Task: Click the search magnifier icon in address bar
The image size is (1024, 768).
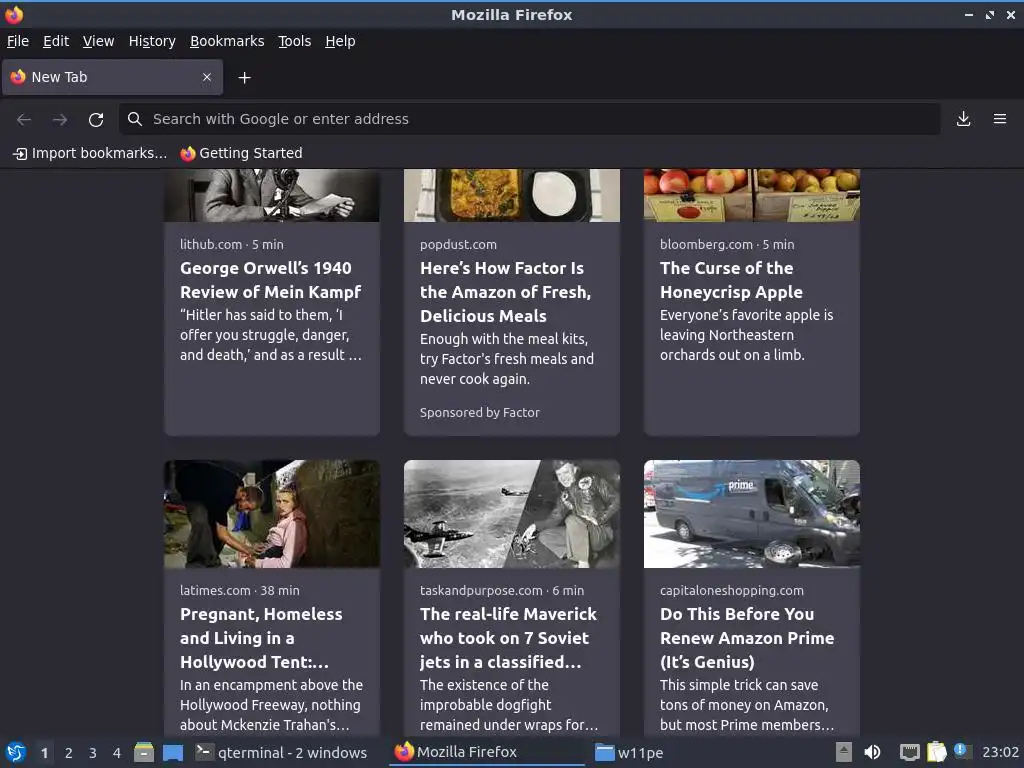Action: tap(135, 119)
